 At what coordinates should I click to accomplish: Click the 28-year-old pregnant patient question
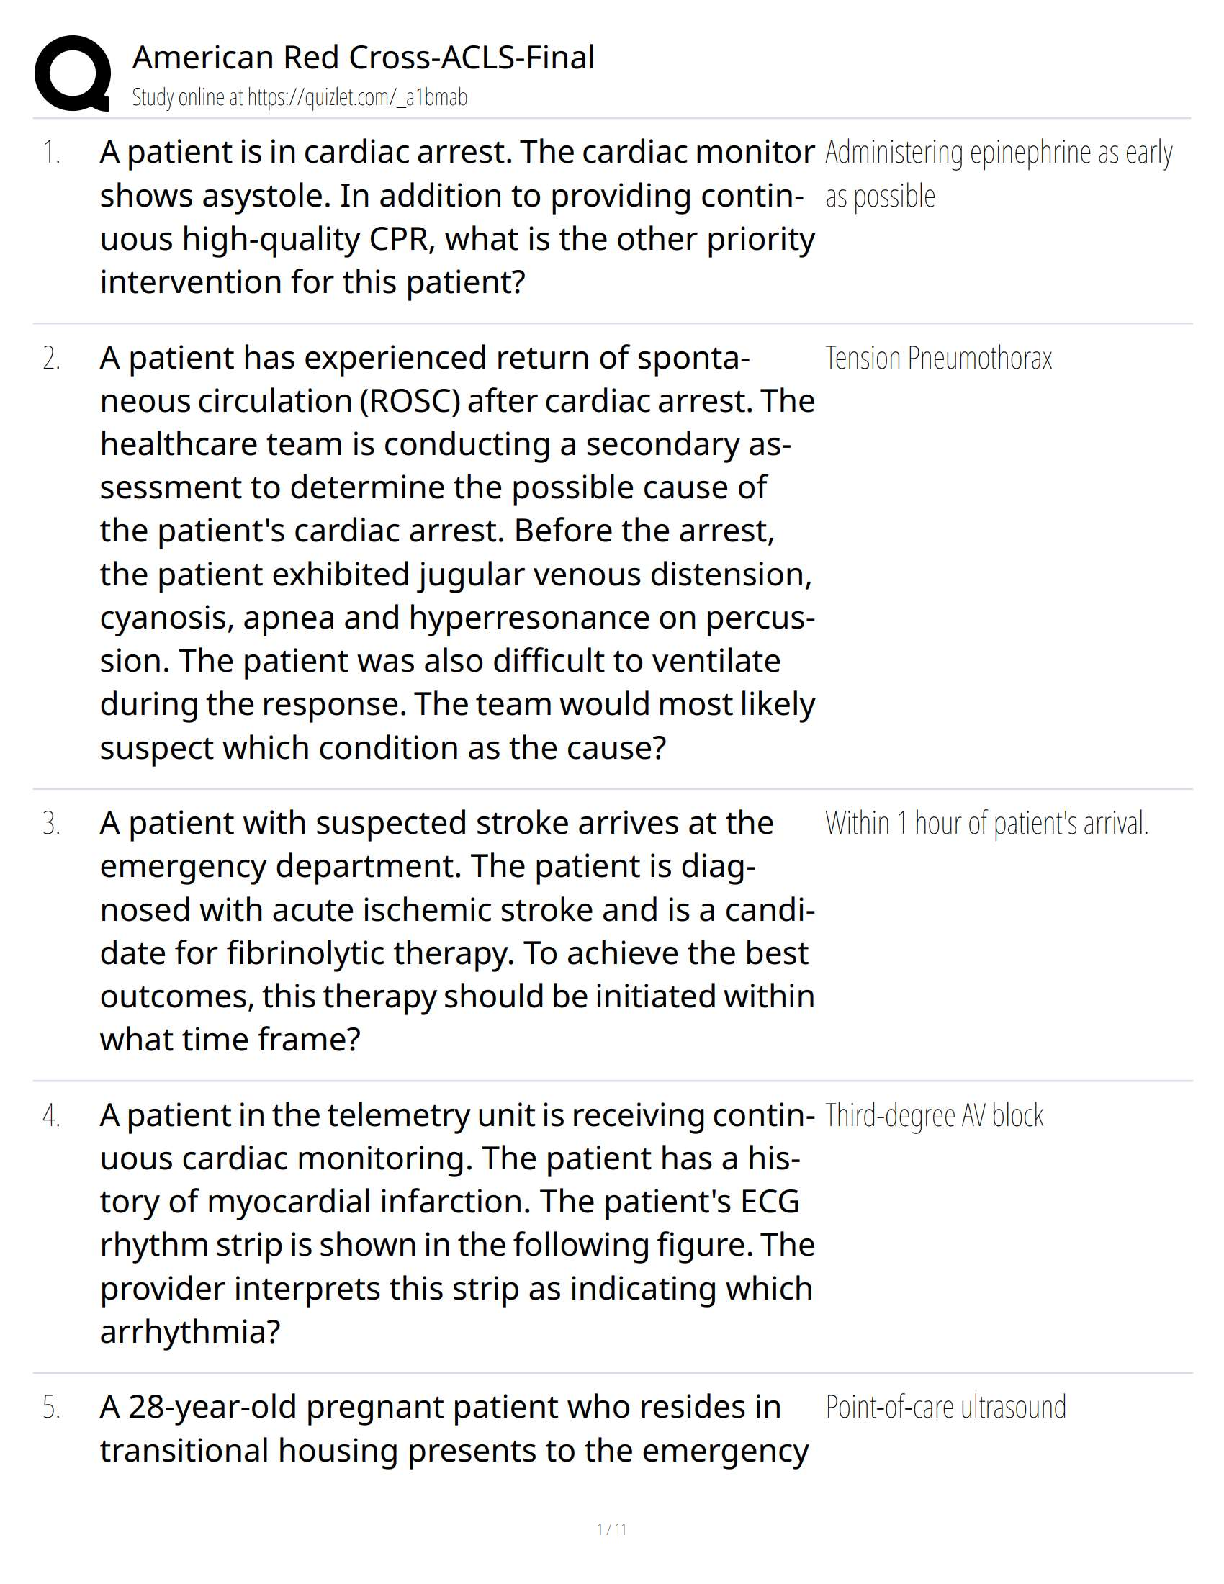453,1429
